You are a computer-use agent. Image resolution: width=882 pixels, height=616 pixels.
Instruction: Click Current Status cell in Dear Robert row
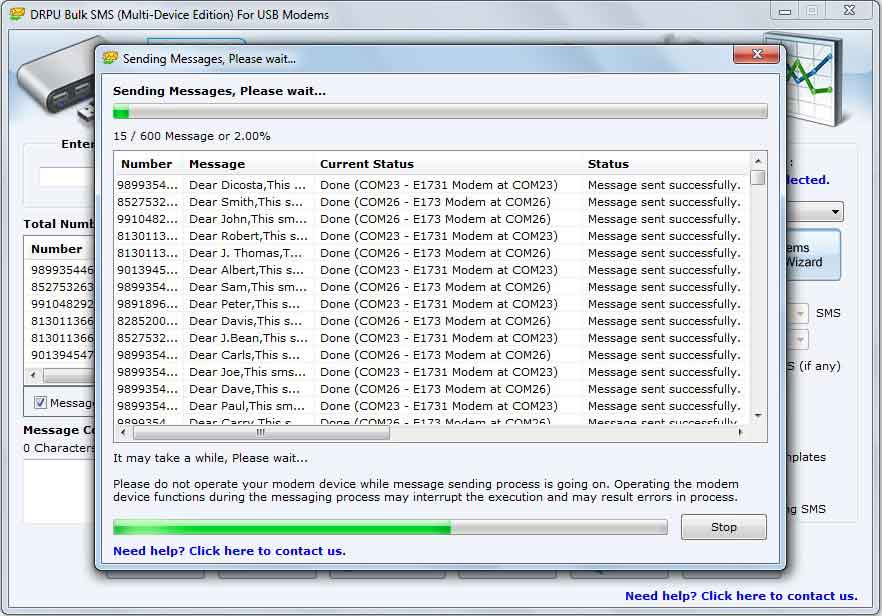(439, 236)
